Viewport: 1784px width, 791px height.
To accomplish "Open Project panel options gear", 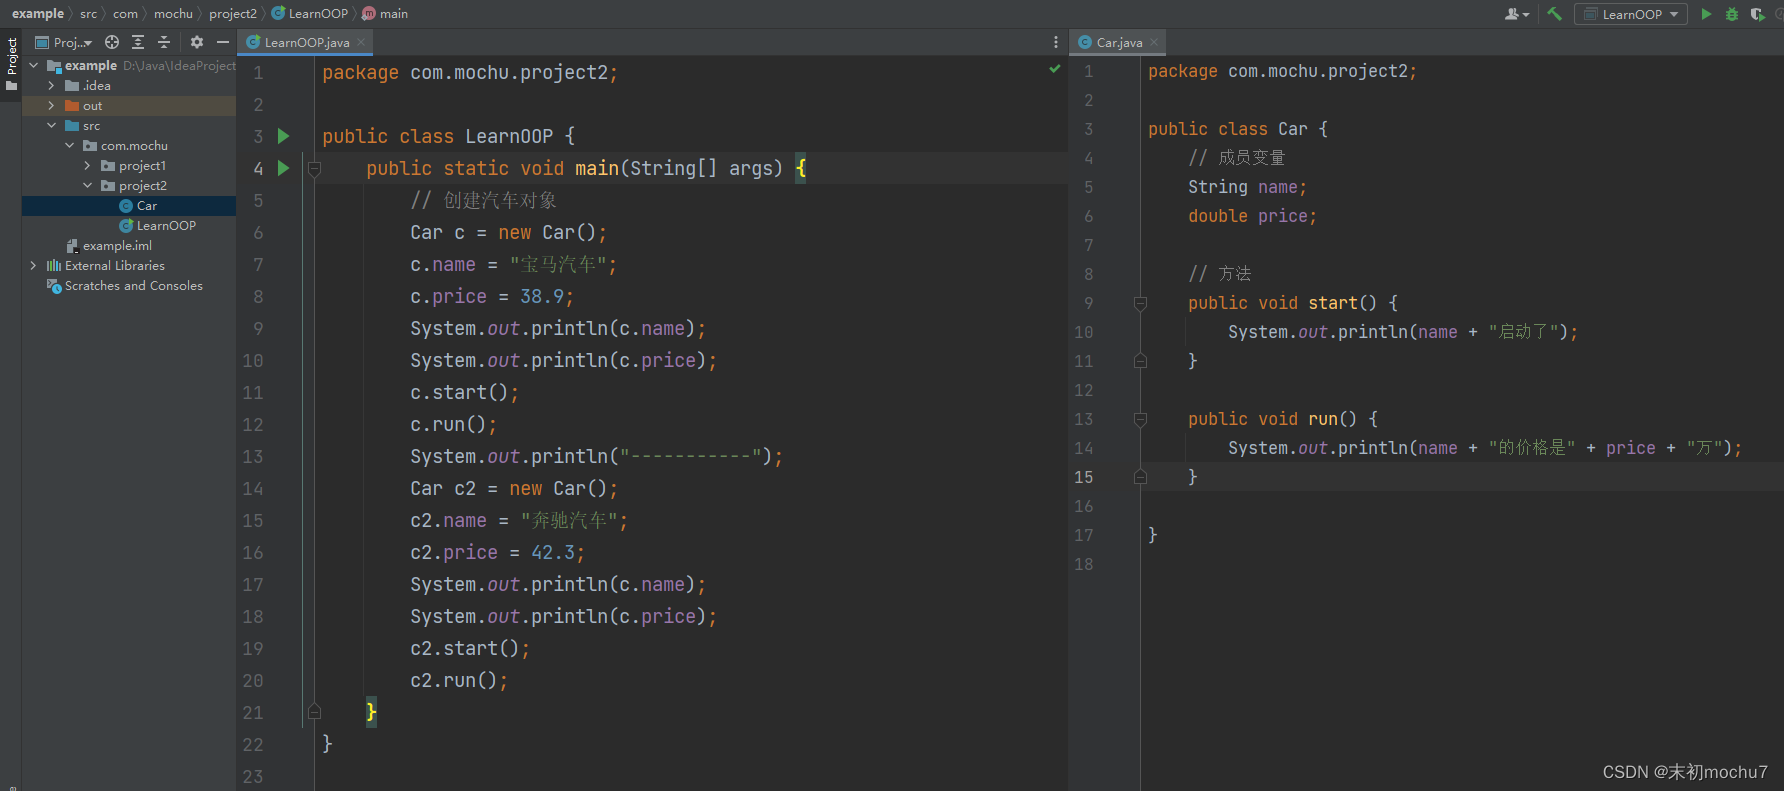I will click(197, 42).
